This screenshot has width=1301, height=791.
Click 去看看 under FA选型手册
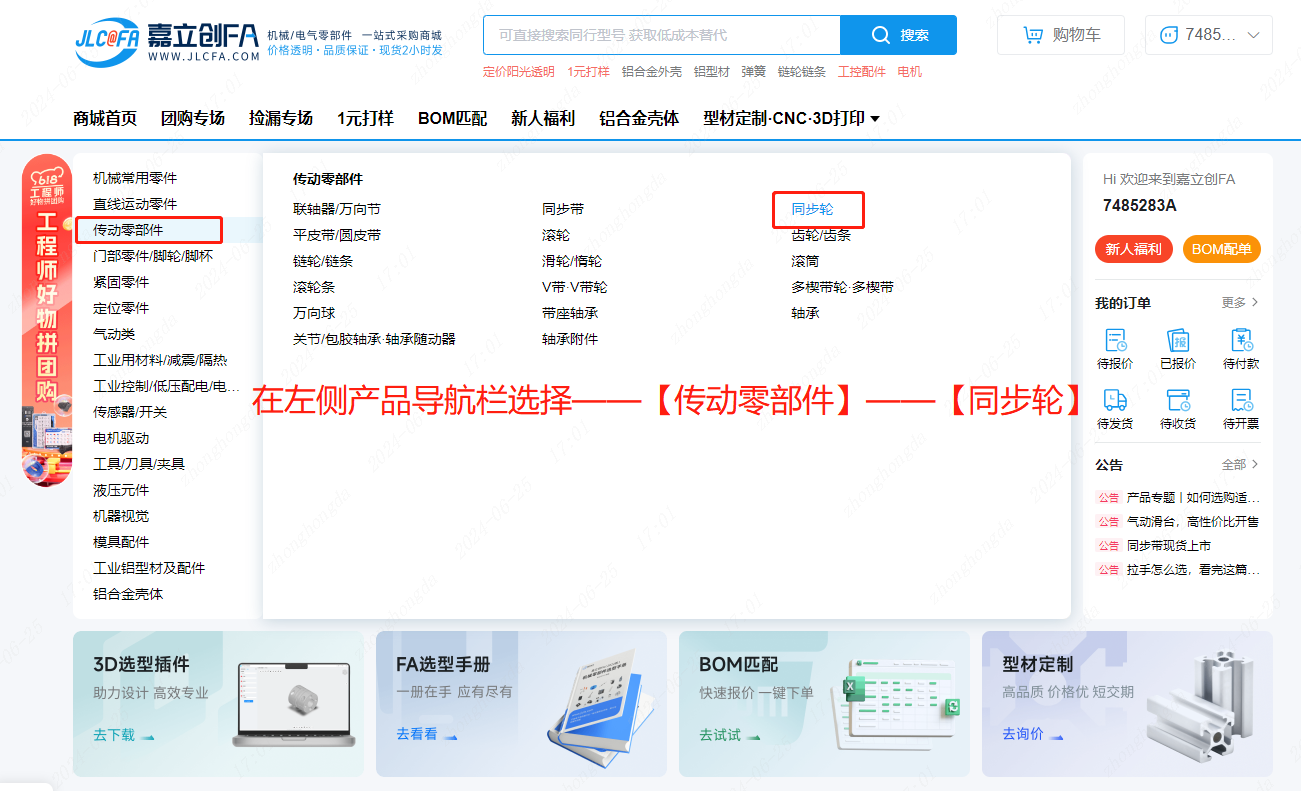(x=426, y=734)
